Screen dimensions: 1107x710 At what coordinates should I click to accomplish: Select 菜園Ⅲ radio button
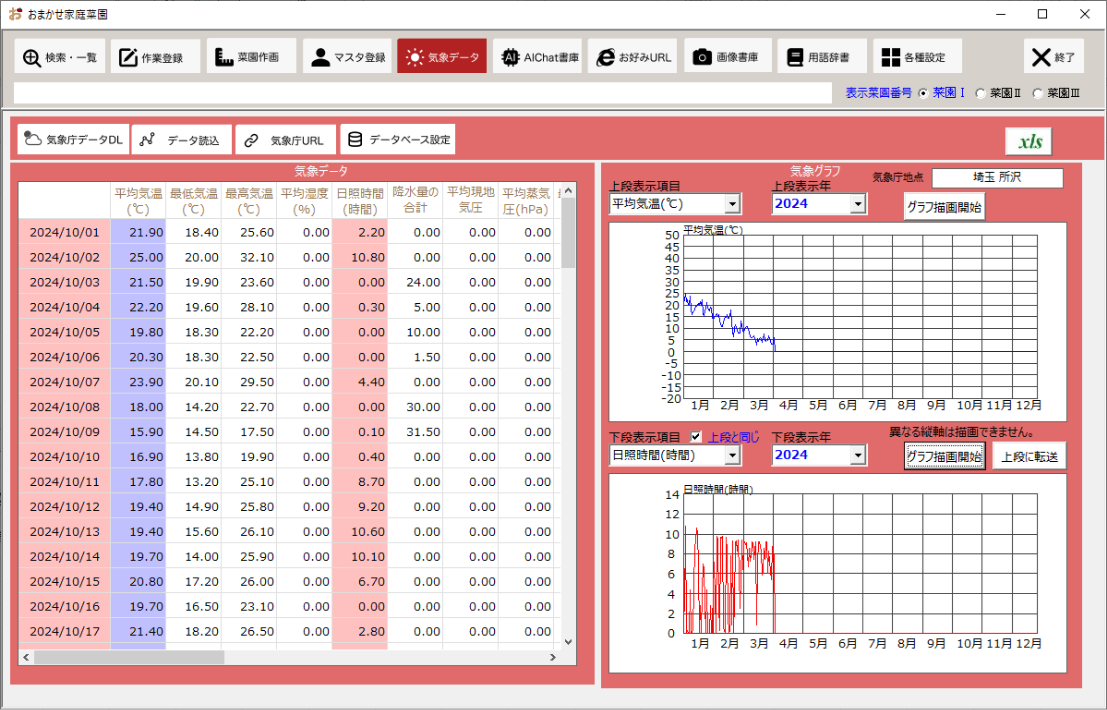coord(1038,93)
